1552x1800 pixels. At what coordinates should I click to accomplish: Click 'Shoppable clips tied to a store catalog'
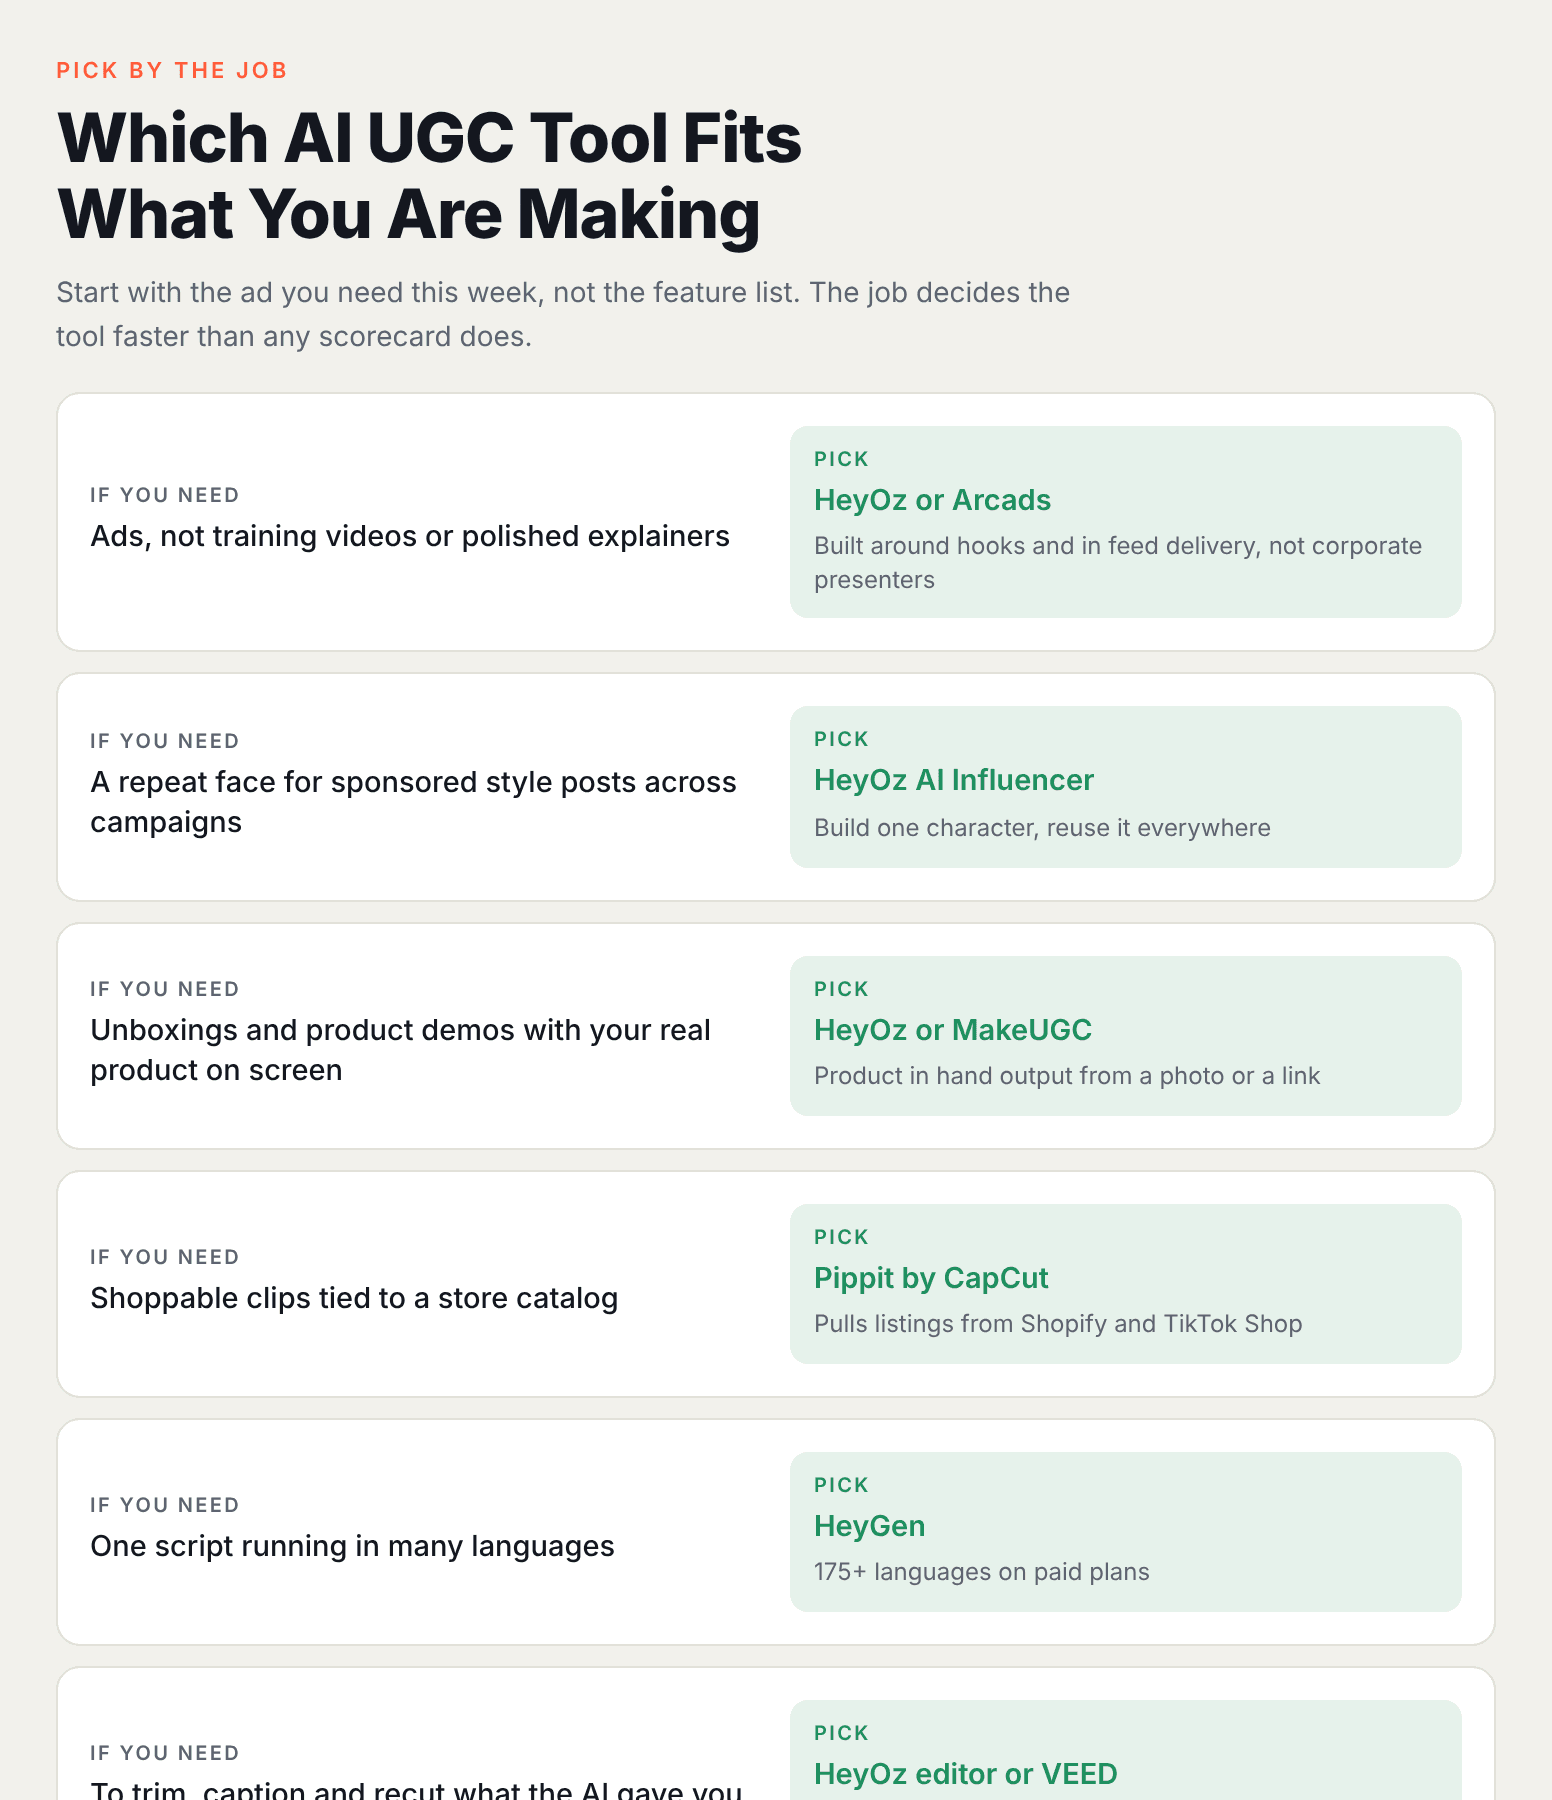[354, 1298]
